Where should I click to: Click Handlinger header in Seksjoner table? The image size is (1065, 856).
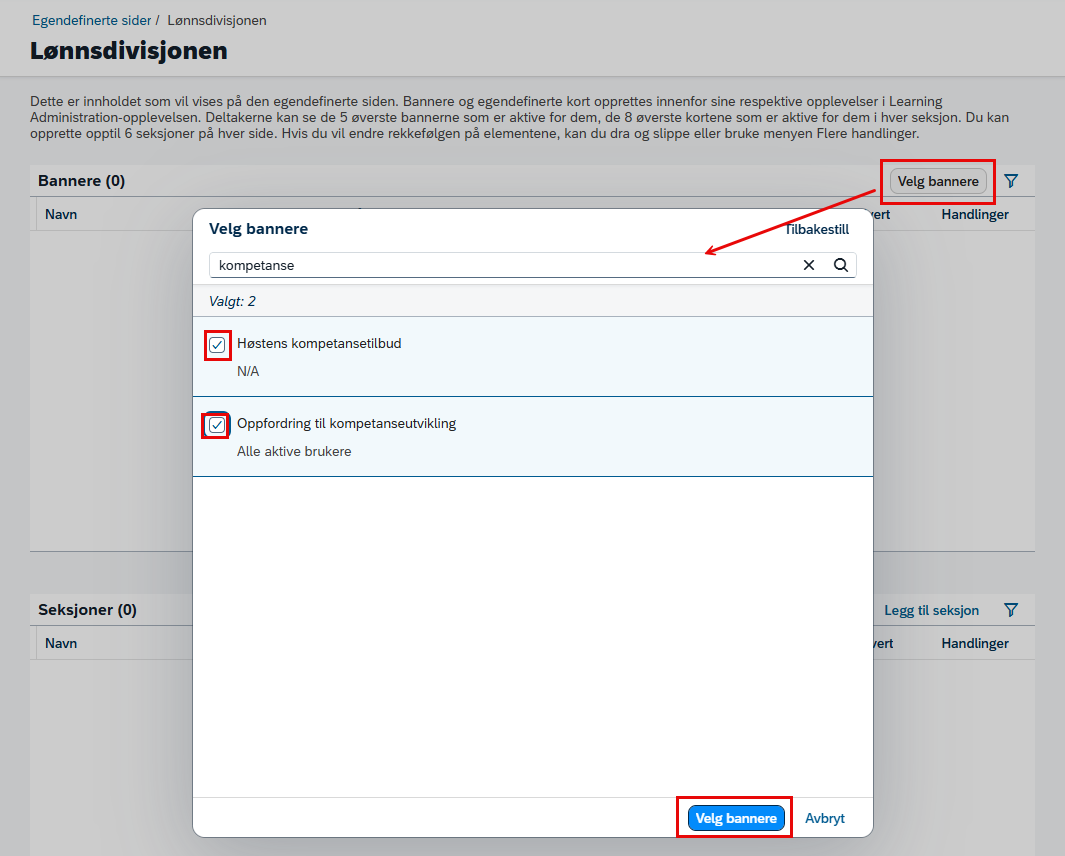coord(975,643)
